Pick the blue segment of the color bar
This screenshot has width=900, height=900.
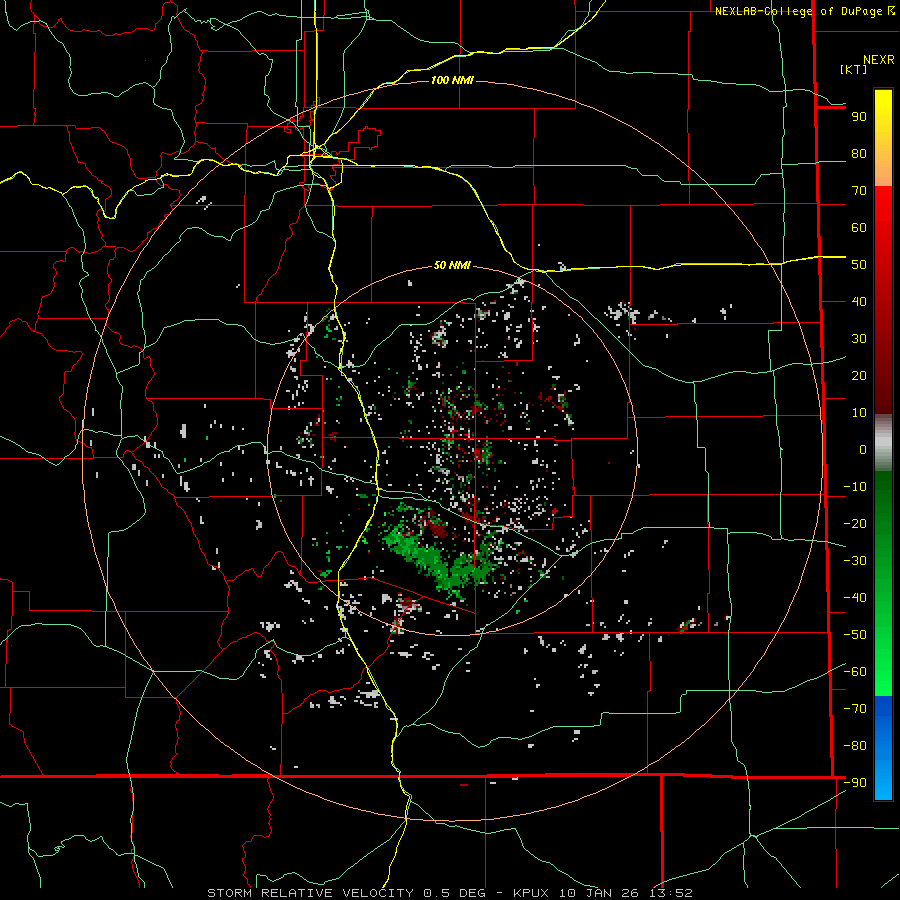coord(883,748)
